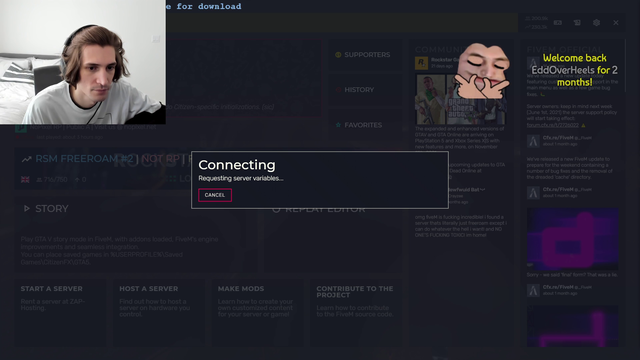The width and height of the screenshot is (640, 360).
Task: Open Host a Server card
Action: 159,312
